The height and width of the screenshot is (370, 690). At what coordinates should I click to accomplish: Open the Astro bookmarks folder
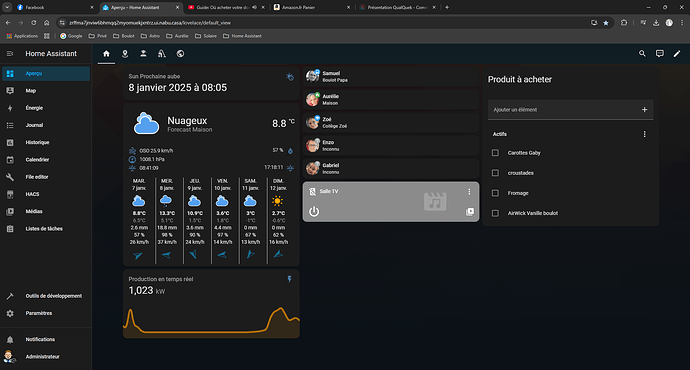(150, 36)
